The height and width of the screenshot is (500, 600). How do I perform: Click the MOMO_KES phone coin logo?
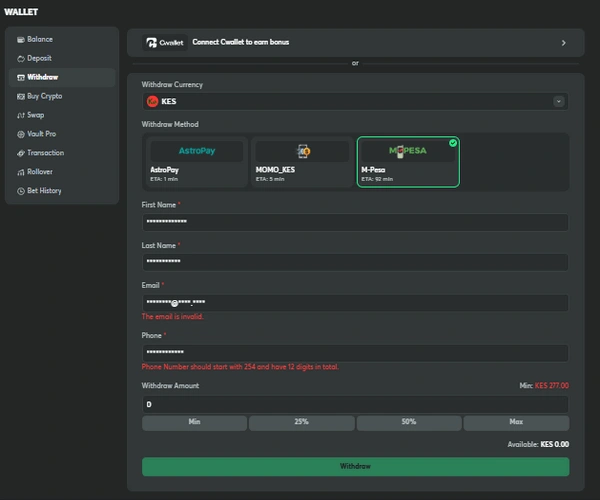303,151
